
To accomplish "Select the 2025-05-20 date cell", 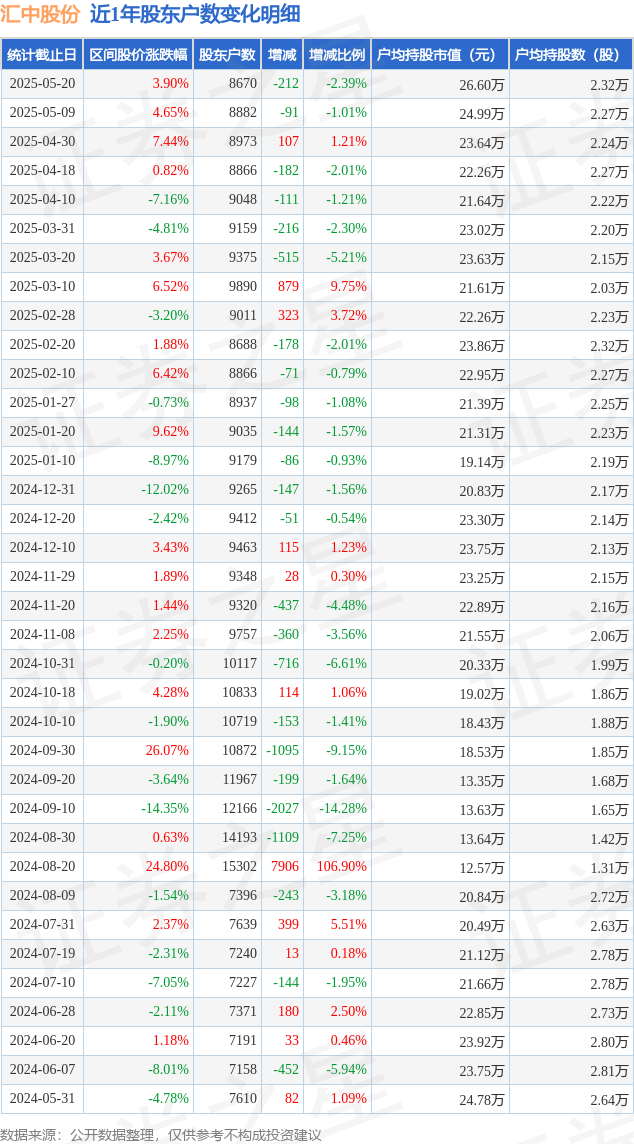I will (x=42, y=84).
